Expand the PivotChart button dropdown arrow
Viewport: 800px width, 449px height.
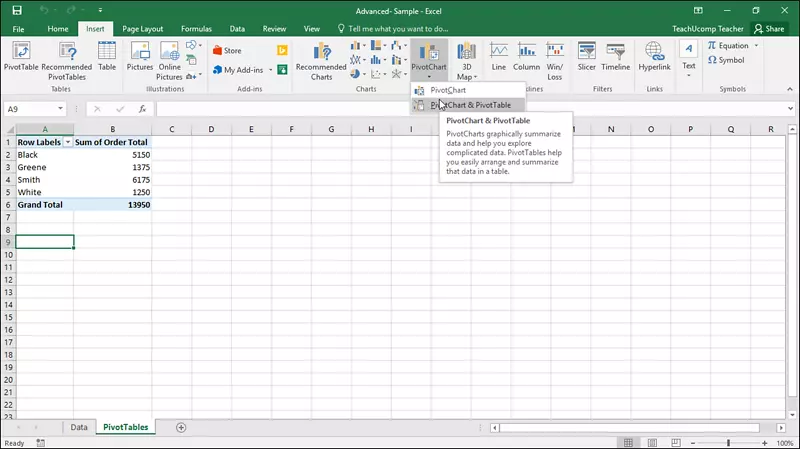tap(429, 77)
